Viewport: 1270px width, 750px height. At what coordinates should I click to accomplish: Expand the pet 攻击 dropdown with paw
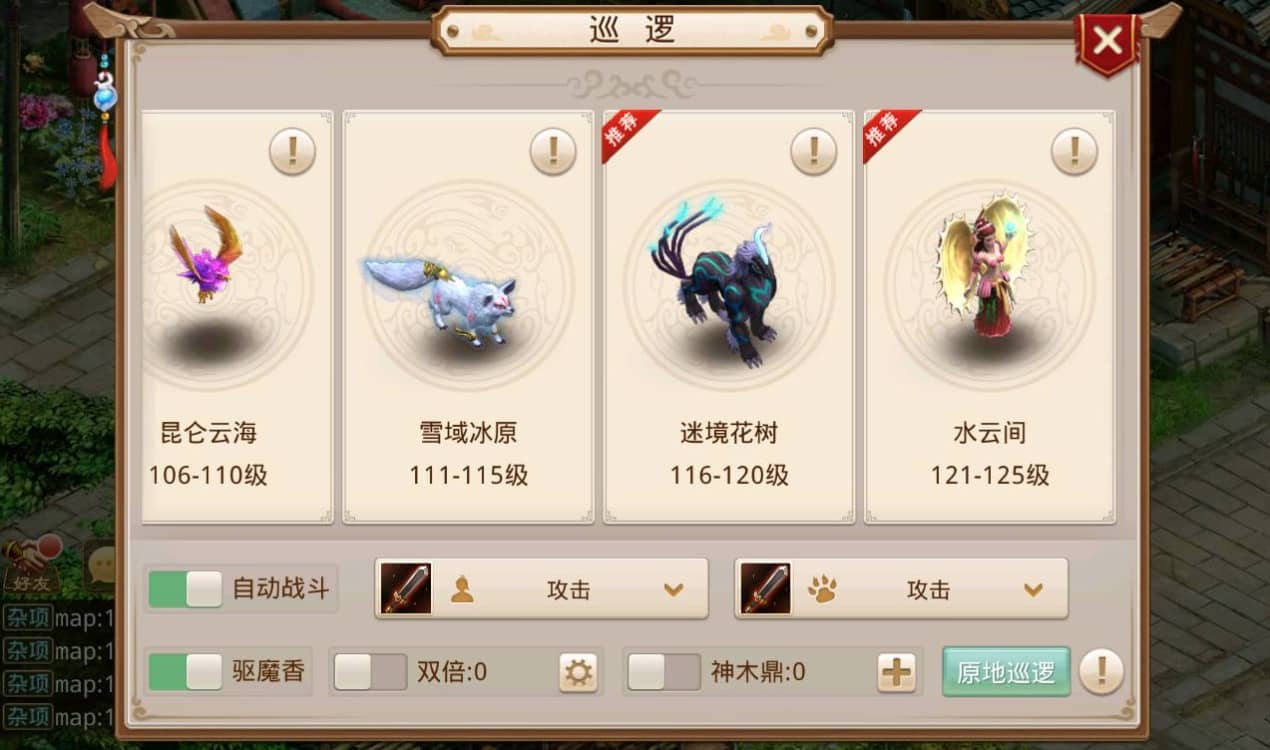point(901,588)
